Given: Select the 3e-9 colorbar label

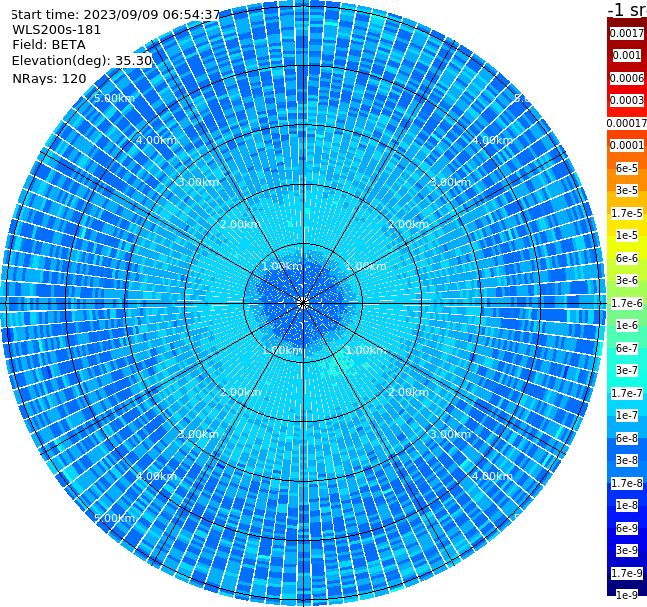Looking at the screenshot, I should (x=627, y=550).
